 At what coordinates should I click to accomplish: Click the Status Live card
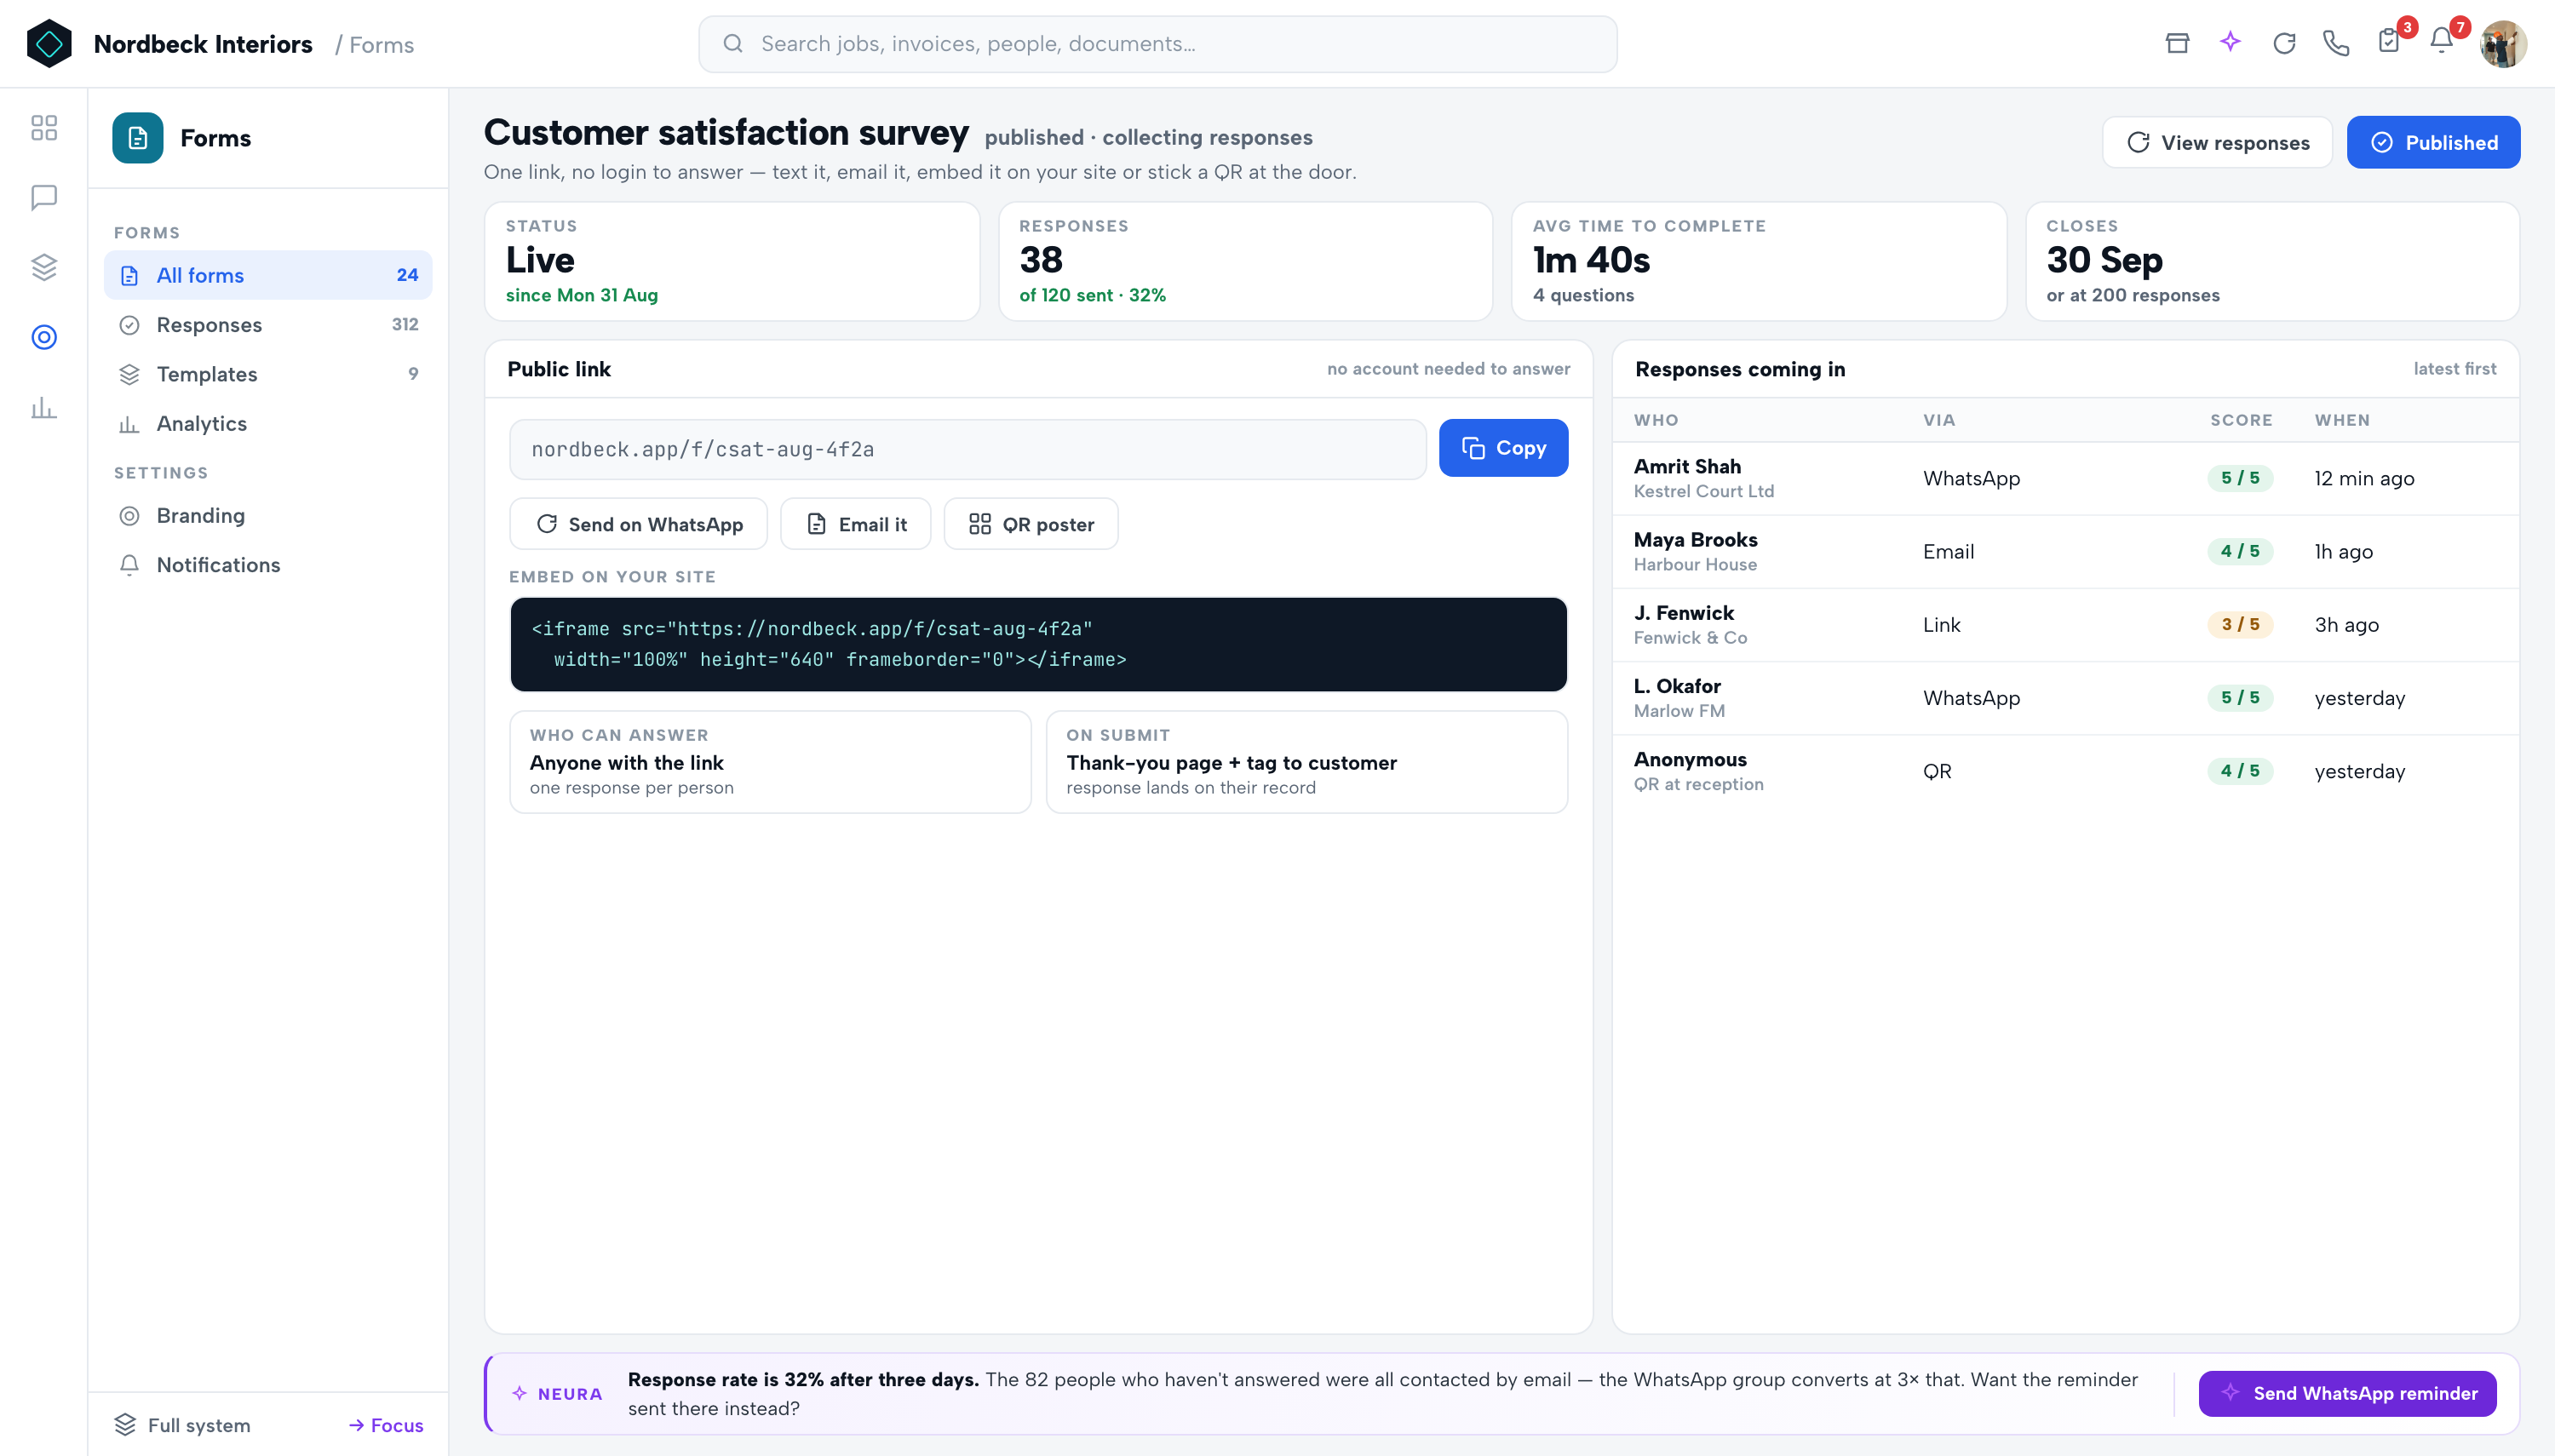pyautogui.click(x=732, y=261)
